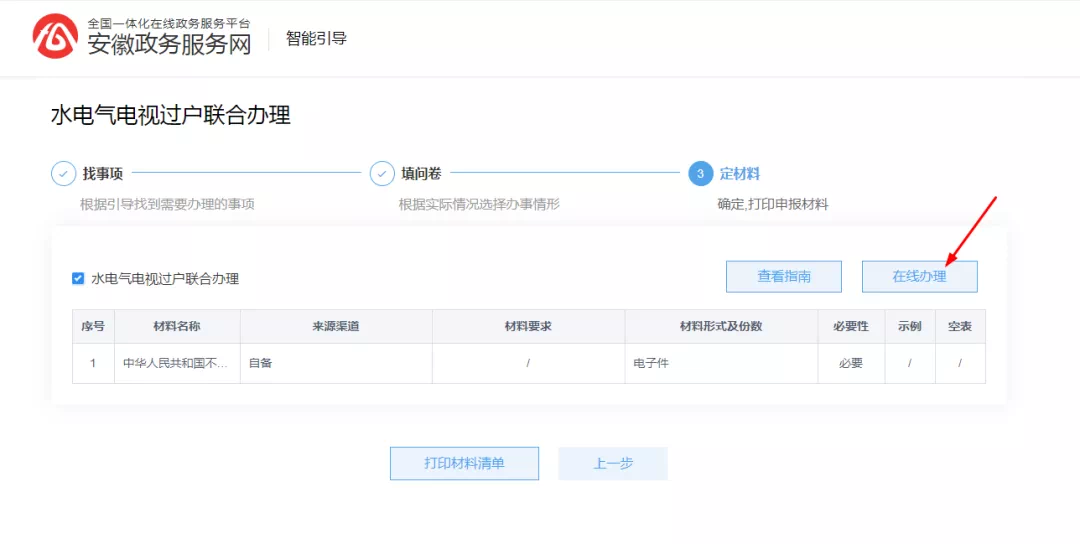Screen dimensions: 1080x544
Task: Go back with the 上一步 button
Action: tap(613, 464)
